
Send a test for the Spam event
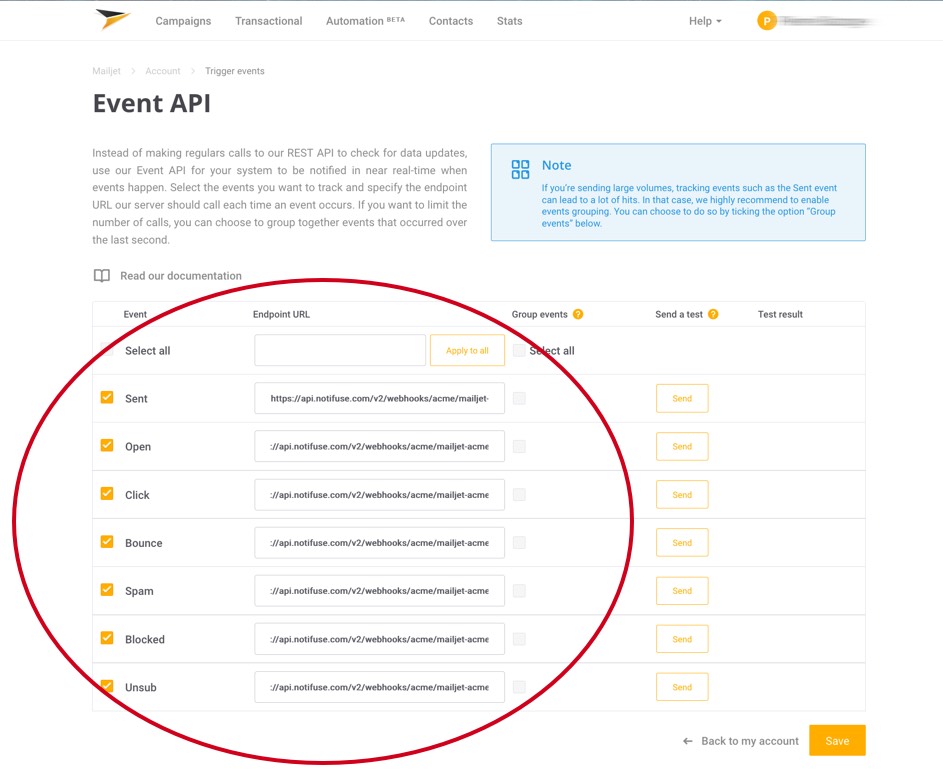point(682,590)
